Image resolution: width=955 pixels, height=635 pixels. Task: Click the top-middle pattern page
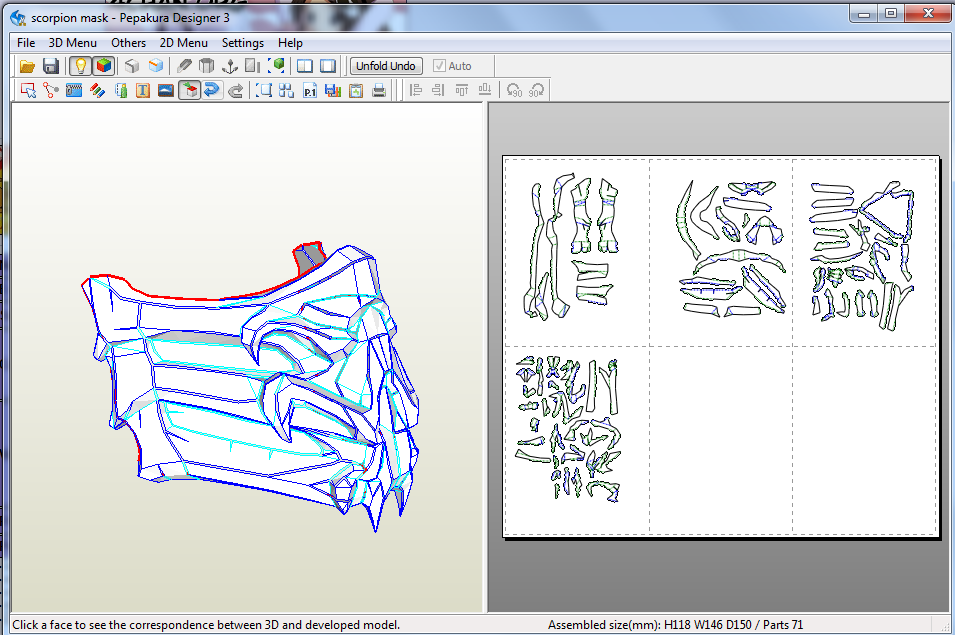pos(721,253)
